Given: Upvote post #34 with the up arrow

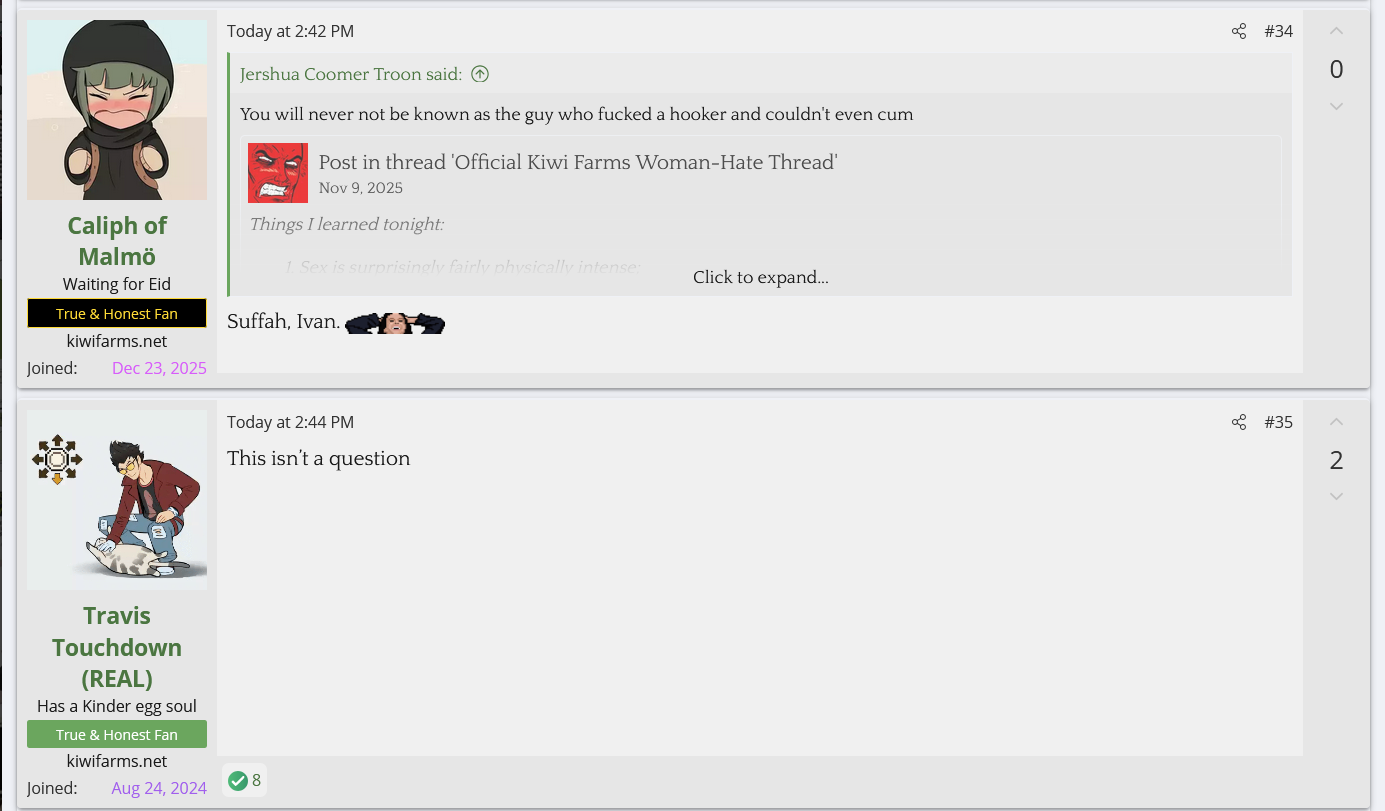Looking at the screenshot, I should click(x=1336, y=31).
